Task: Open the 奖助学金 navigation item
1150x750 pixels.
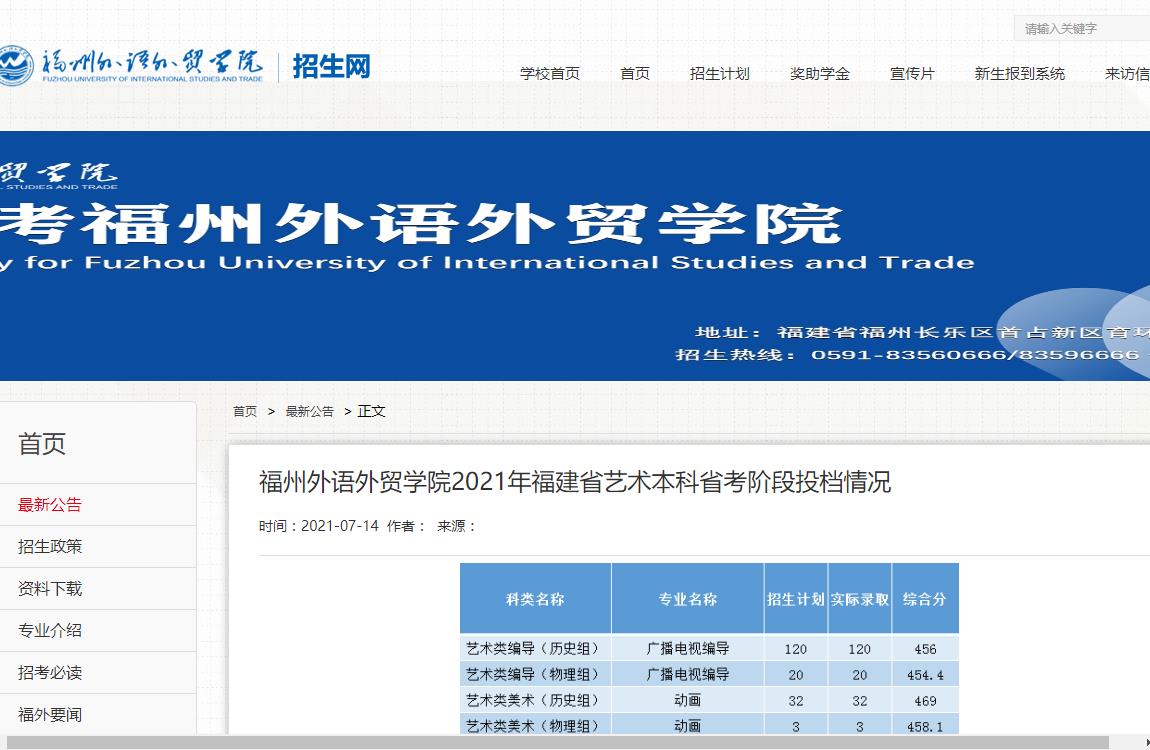Action: click(819, 73)
